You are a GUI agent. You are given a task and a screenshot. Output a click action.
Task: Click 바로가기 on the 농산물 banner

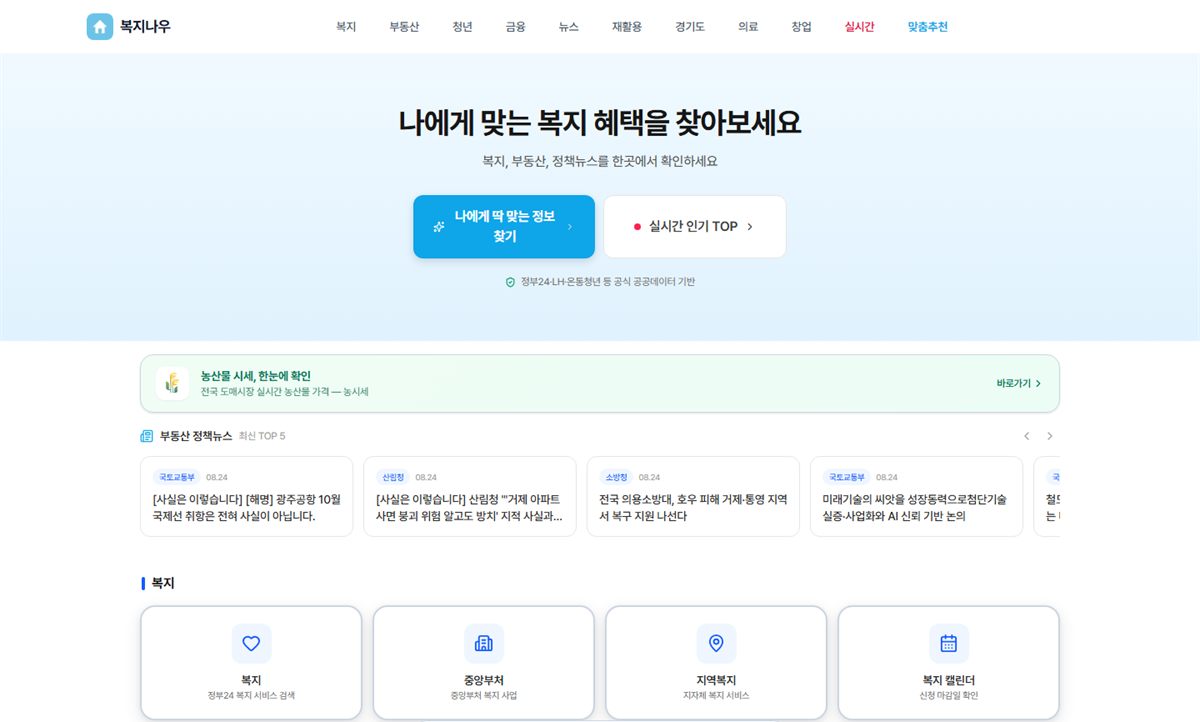pyautogui.click(x=1019, y=383)
